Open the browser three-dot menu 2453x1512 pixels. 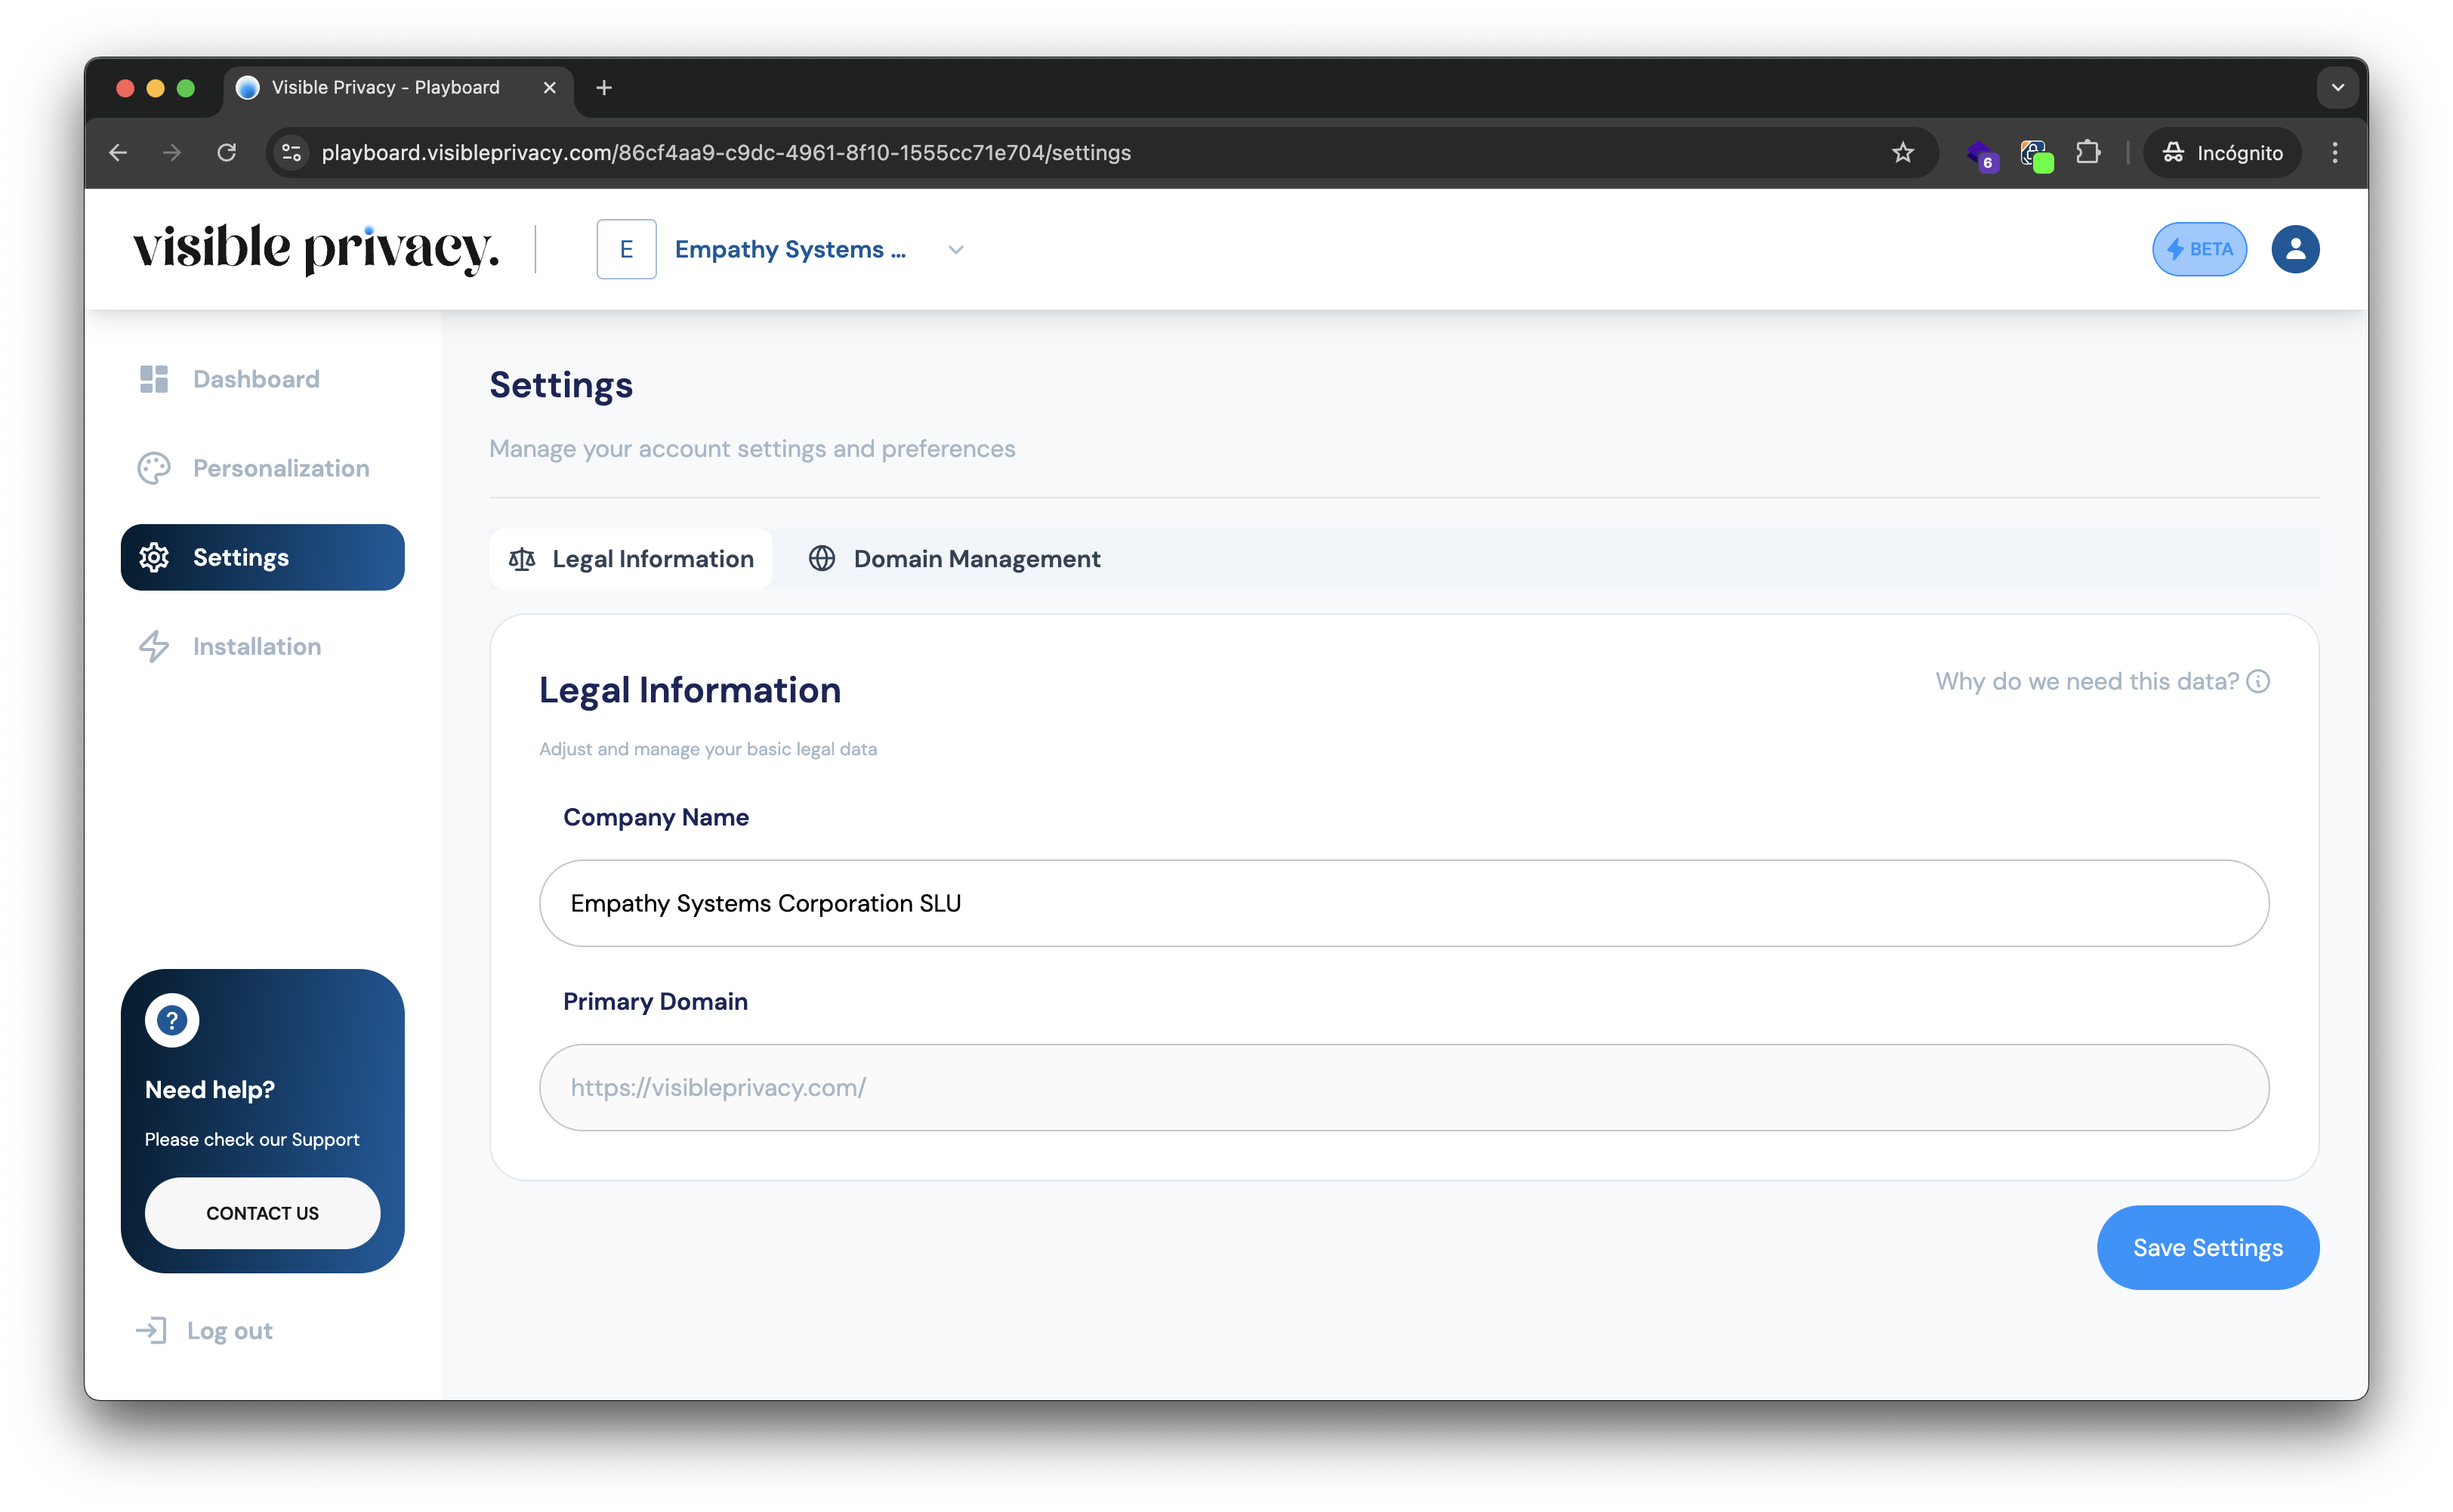coord(2336,152)
